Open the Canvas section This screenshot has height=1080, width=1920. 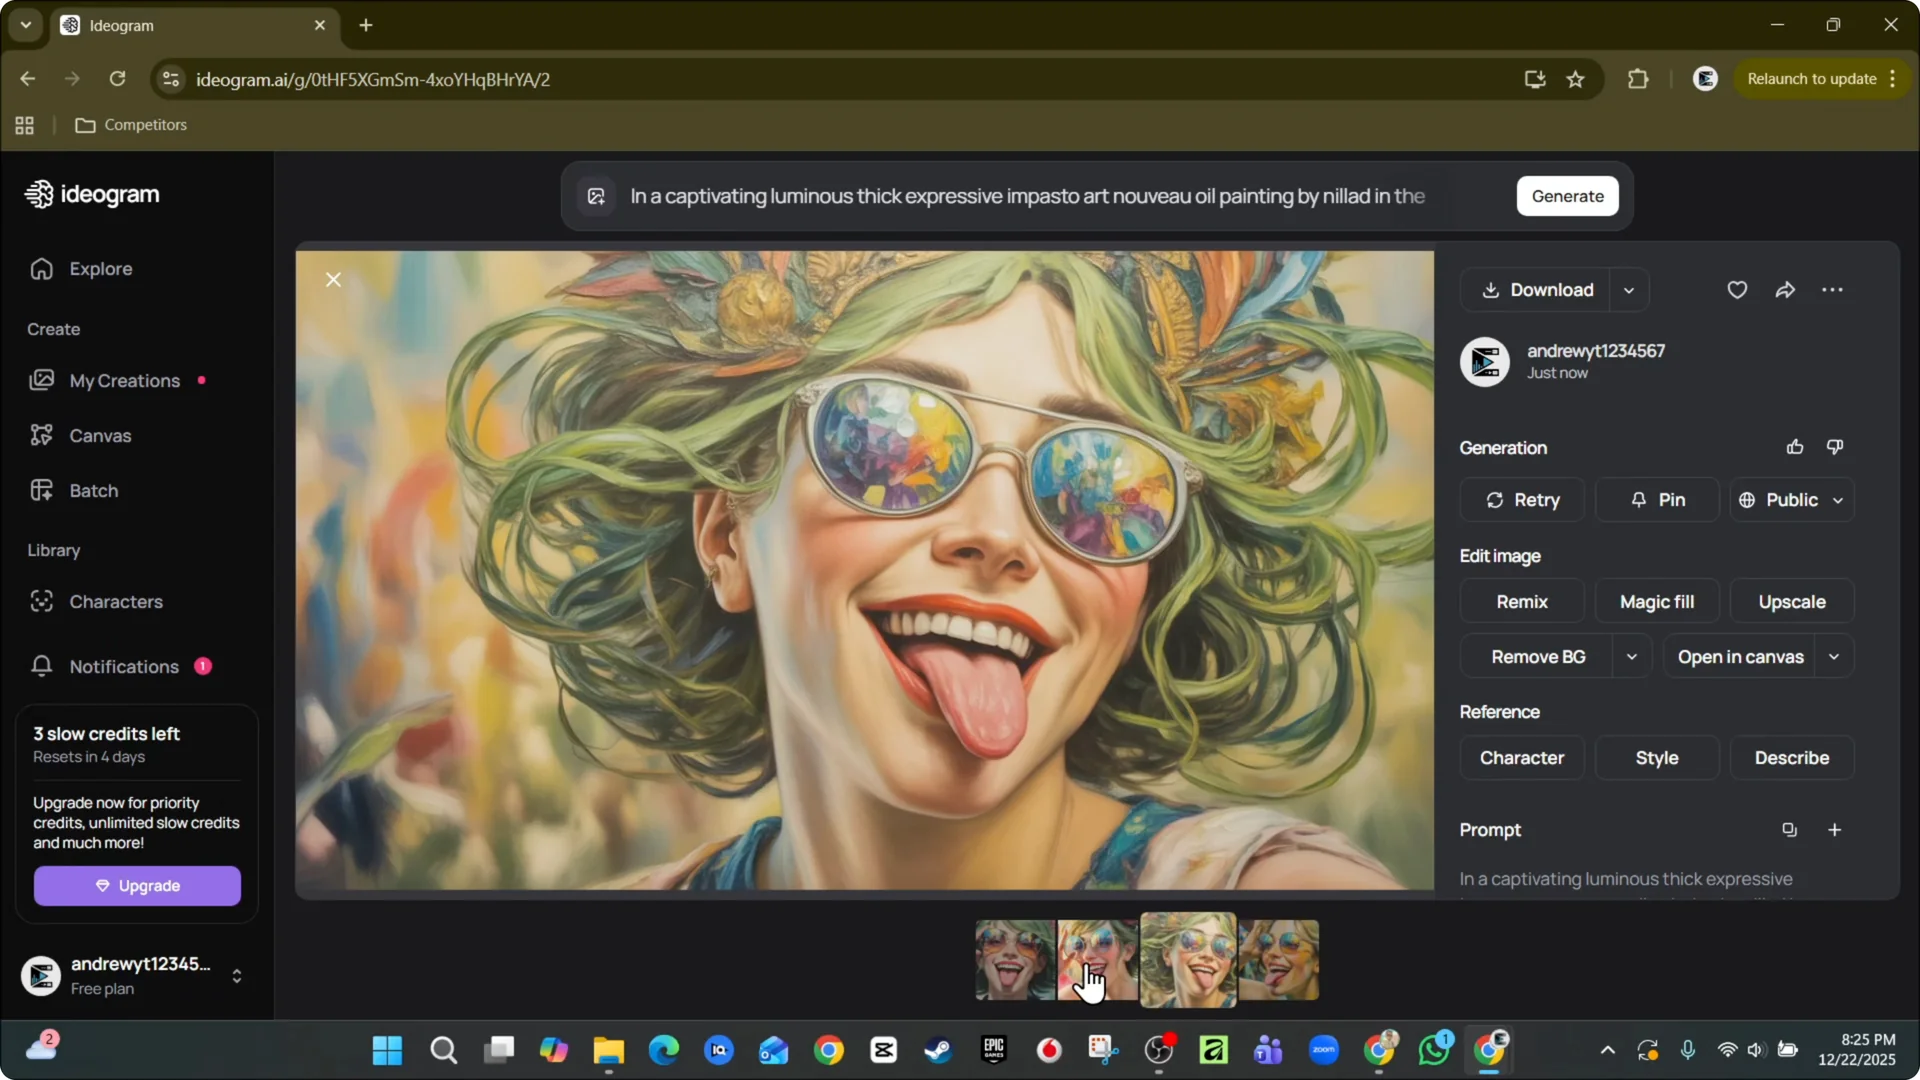(x=101, y=436)
